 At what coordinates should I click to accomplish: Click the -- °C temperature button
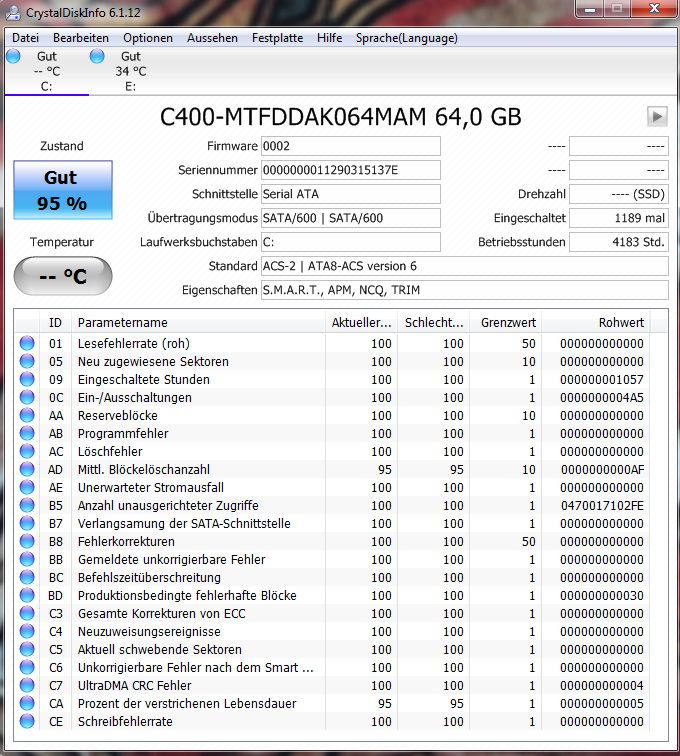pos(63,276)
